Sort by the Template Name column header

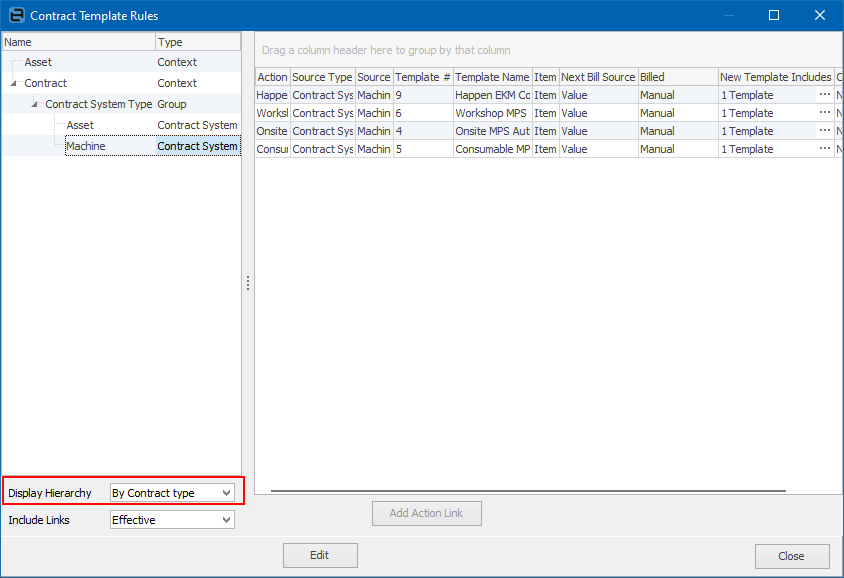tap(491, 77)
